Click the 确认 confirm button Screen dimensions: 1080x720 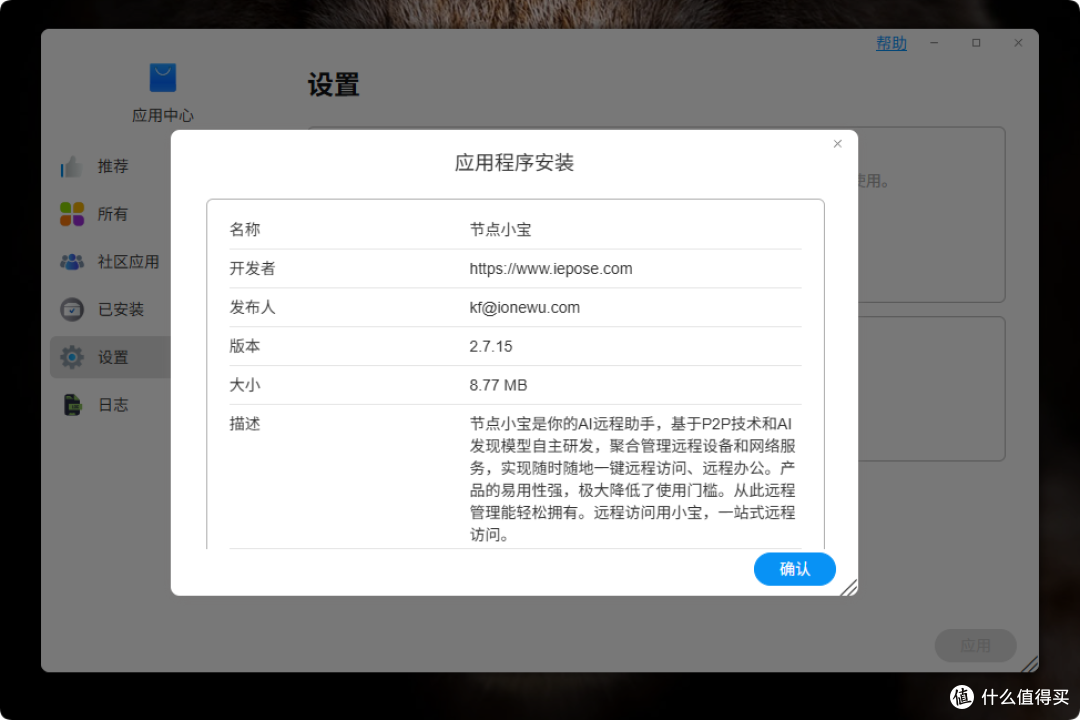click(x=794, y=569)
